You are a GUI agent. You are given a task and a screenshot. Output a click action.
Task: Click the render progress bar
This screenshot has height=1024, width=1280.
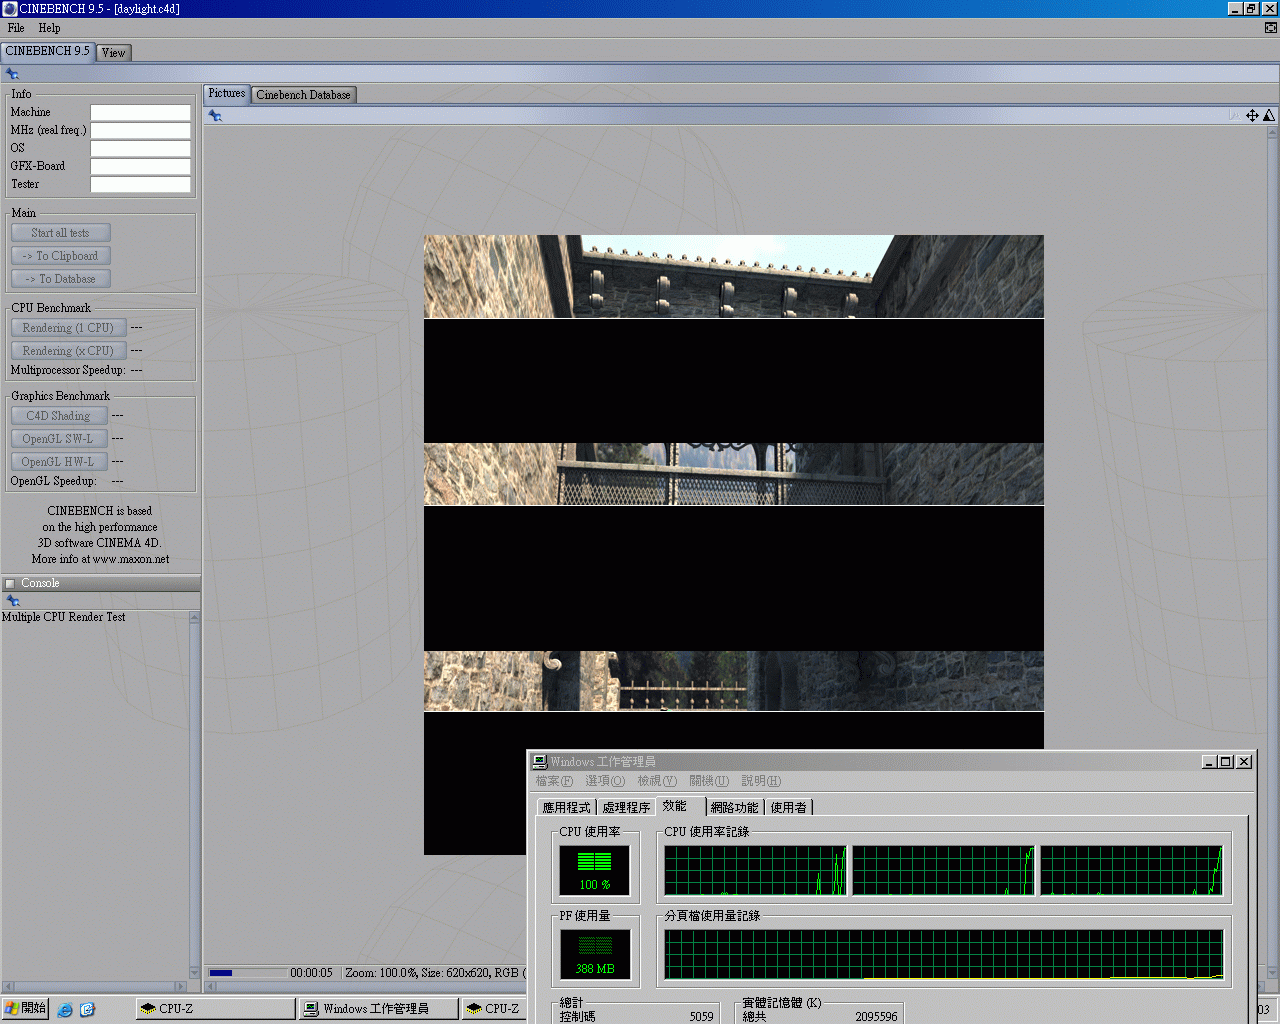[247, 973]
